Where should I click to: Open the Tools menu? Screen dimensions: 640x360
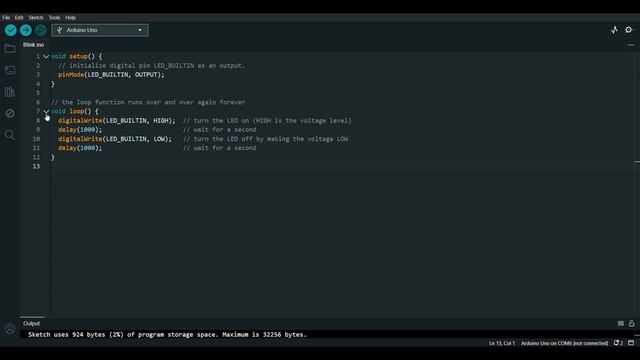click(x=54, y=18)
